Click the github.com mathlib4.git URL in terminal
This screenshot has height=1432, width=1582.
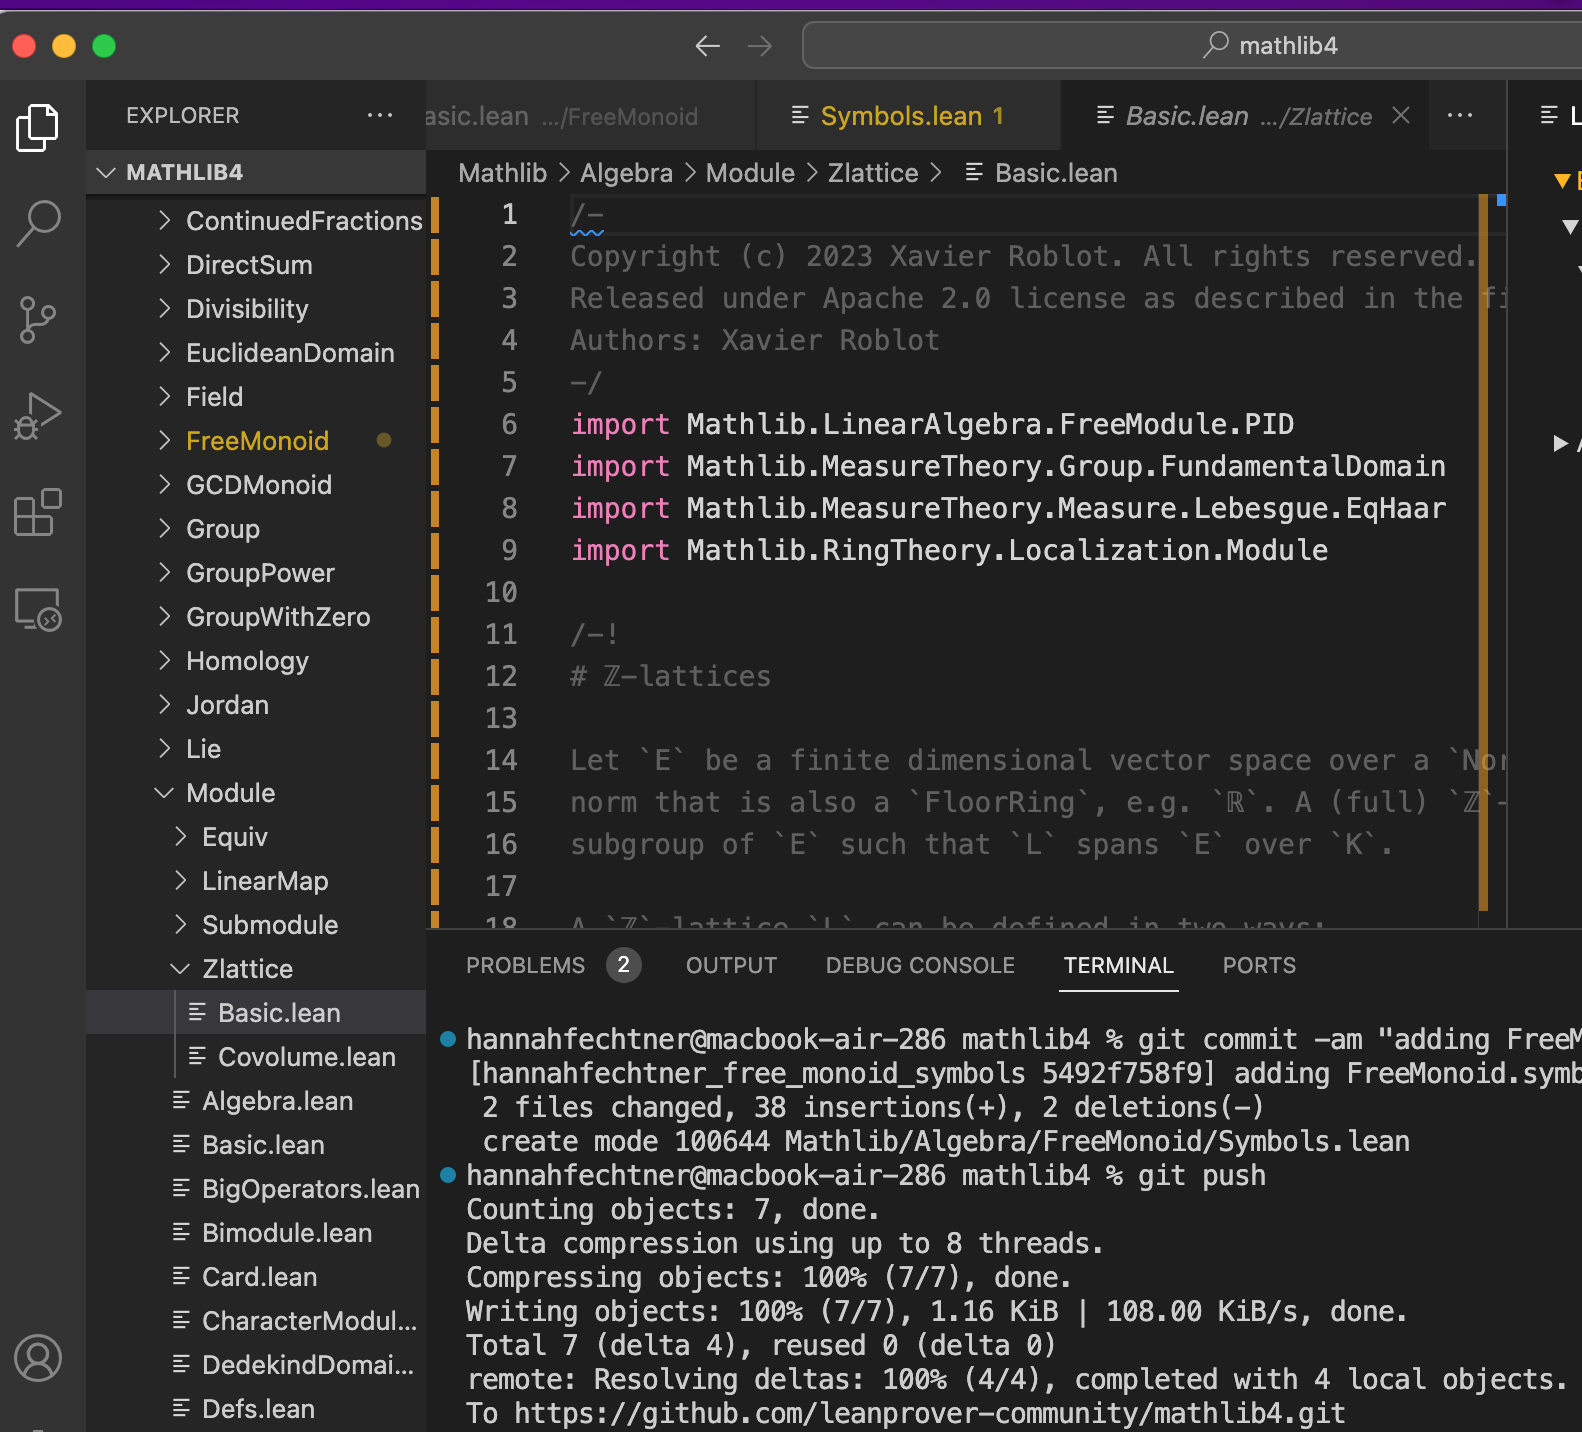[x=930, y=1413]
